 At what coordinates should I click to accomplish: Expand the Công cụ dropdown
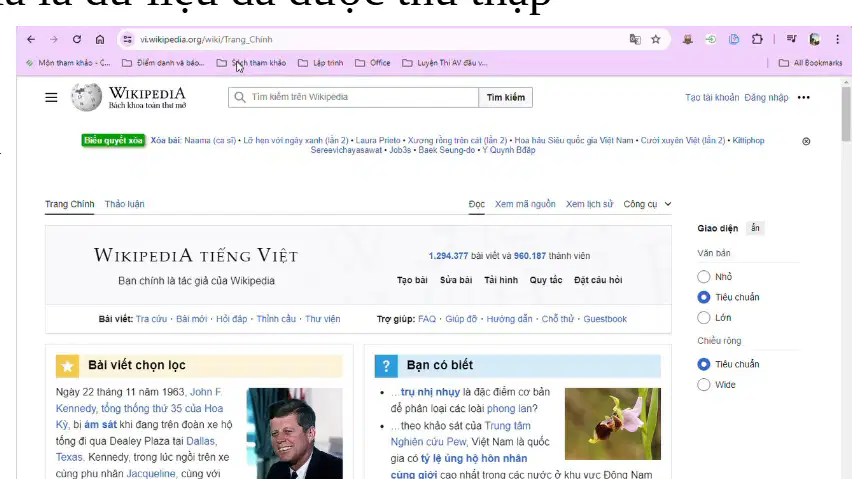pyautogui.click(x=647, y=204)
